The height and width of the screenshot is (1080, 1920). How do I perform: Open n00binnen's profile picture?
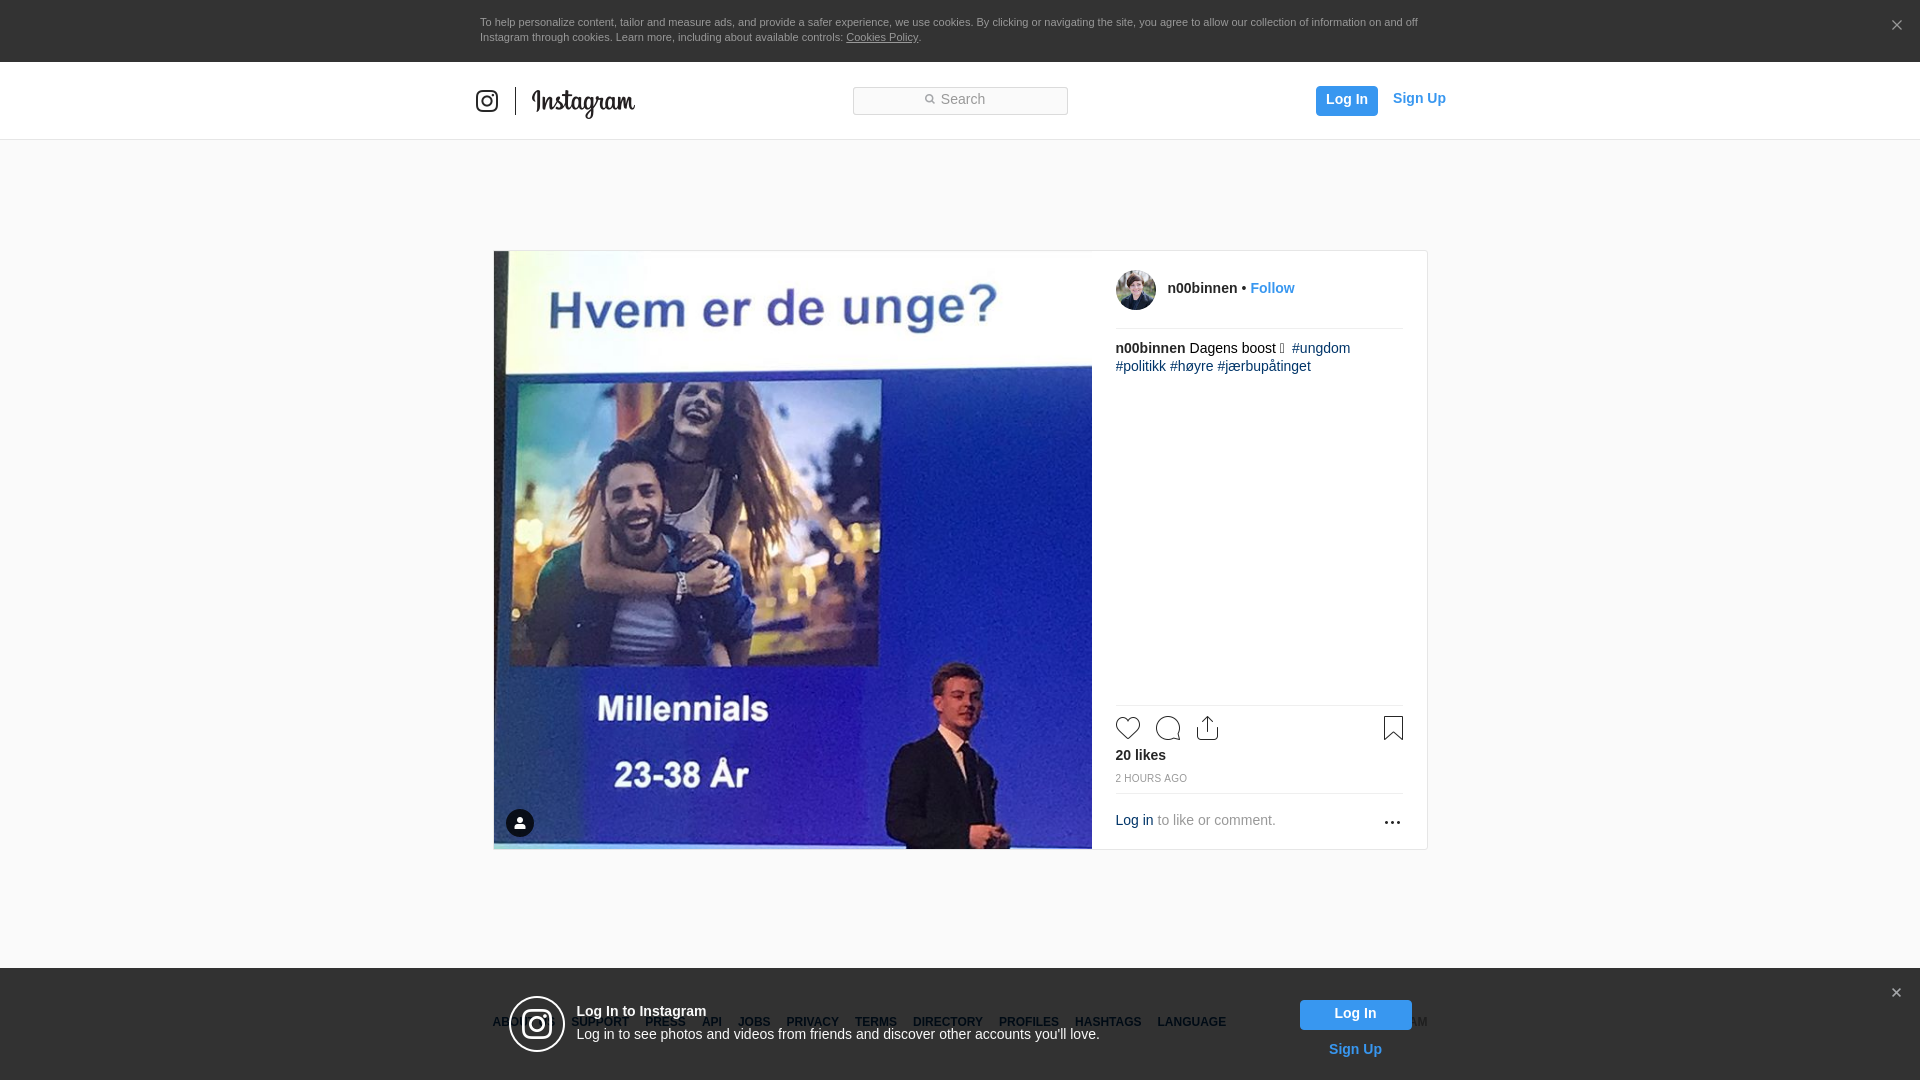click(1136, 290)
